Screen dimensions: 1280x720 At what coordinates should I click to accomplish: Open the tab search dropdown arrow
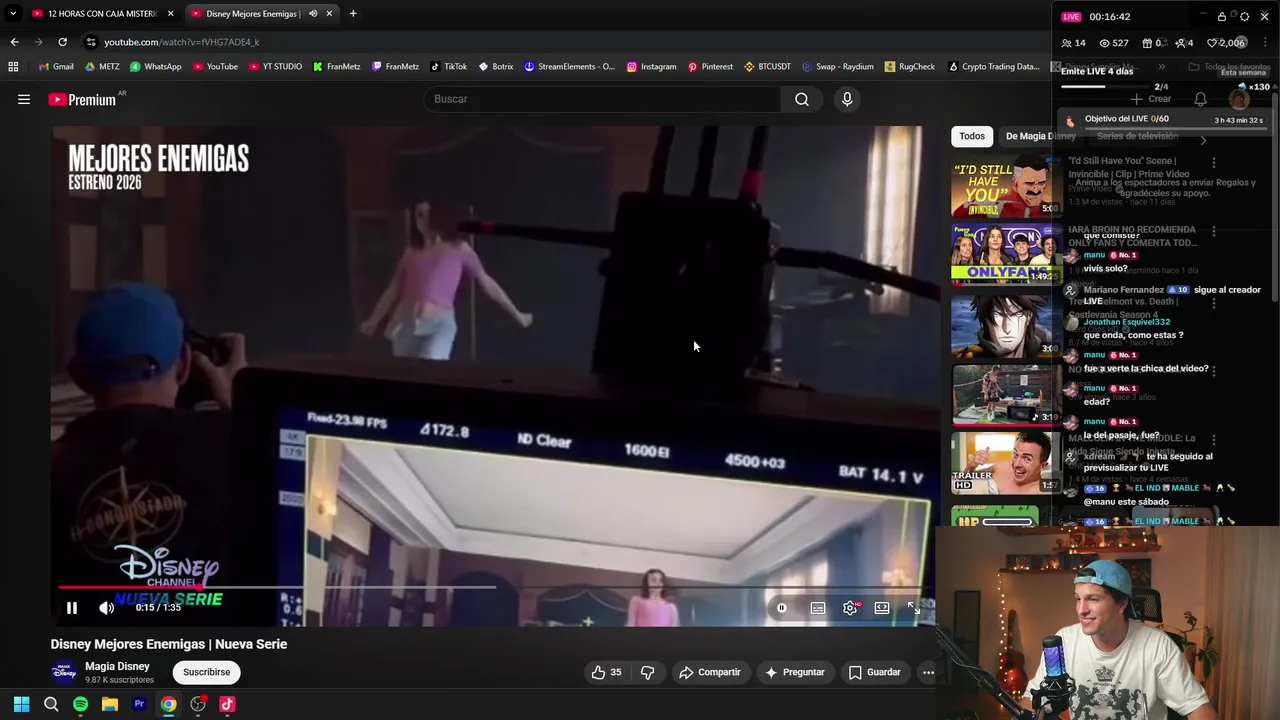(x=13, y=14)
